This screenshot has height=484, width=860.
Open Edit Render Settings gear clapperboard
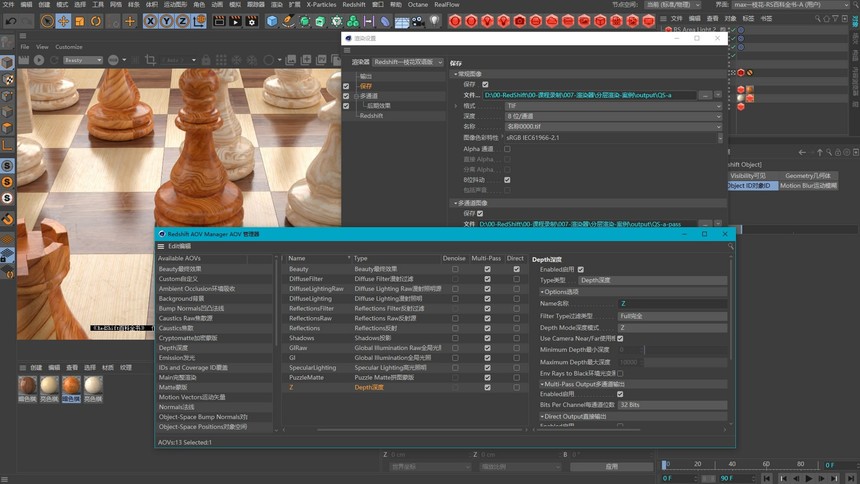(x=252, y=21)
